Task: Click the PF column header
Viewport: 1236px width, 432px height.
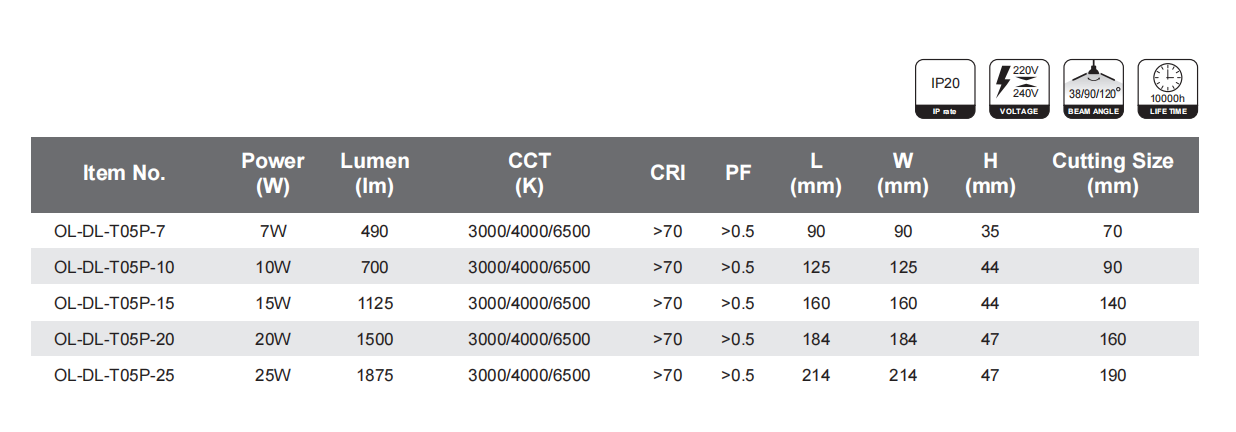Action: (x=738, y=173)
